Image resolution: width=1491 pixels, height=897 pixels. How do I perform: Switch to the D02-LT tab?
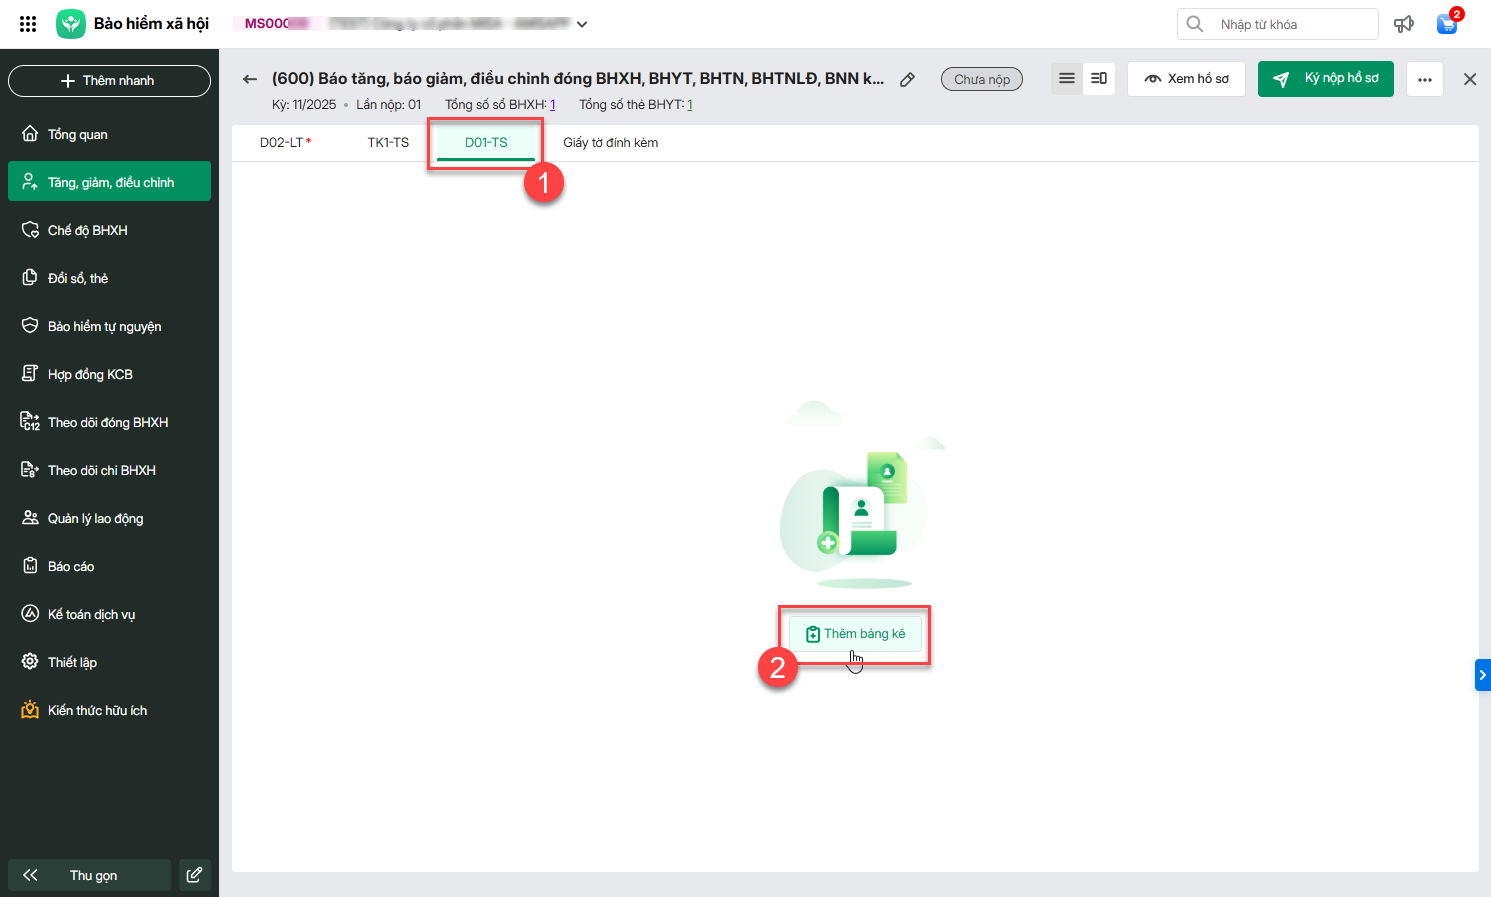pyautogui.click(x=285, y=143)
